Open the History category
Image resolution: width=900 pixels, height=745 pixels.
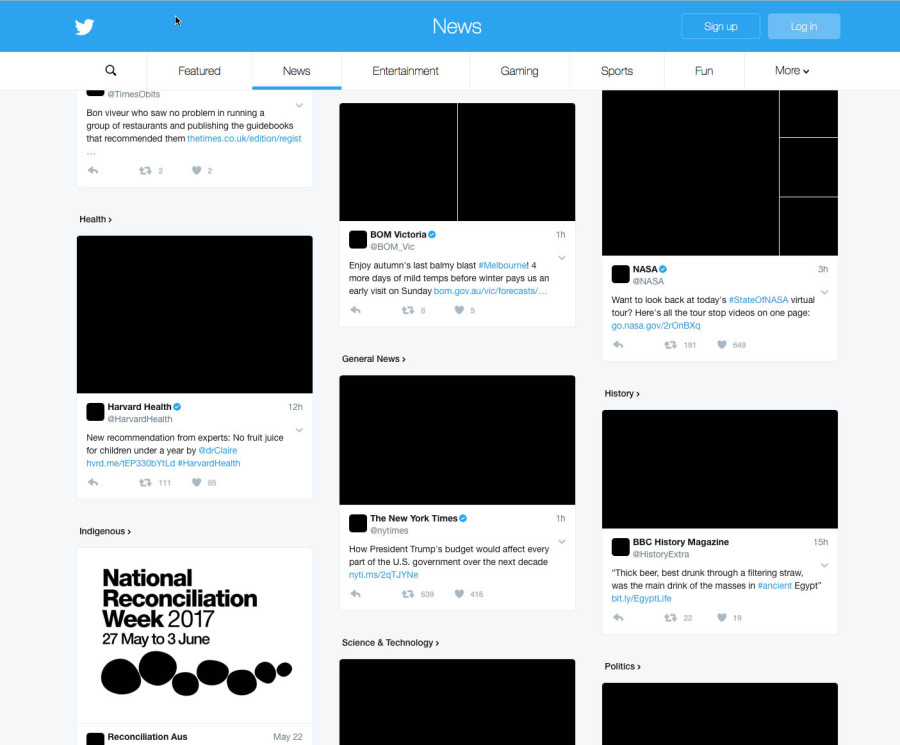coord(622,393)
